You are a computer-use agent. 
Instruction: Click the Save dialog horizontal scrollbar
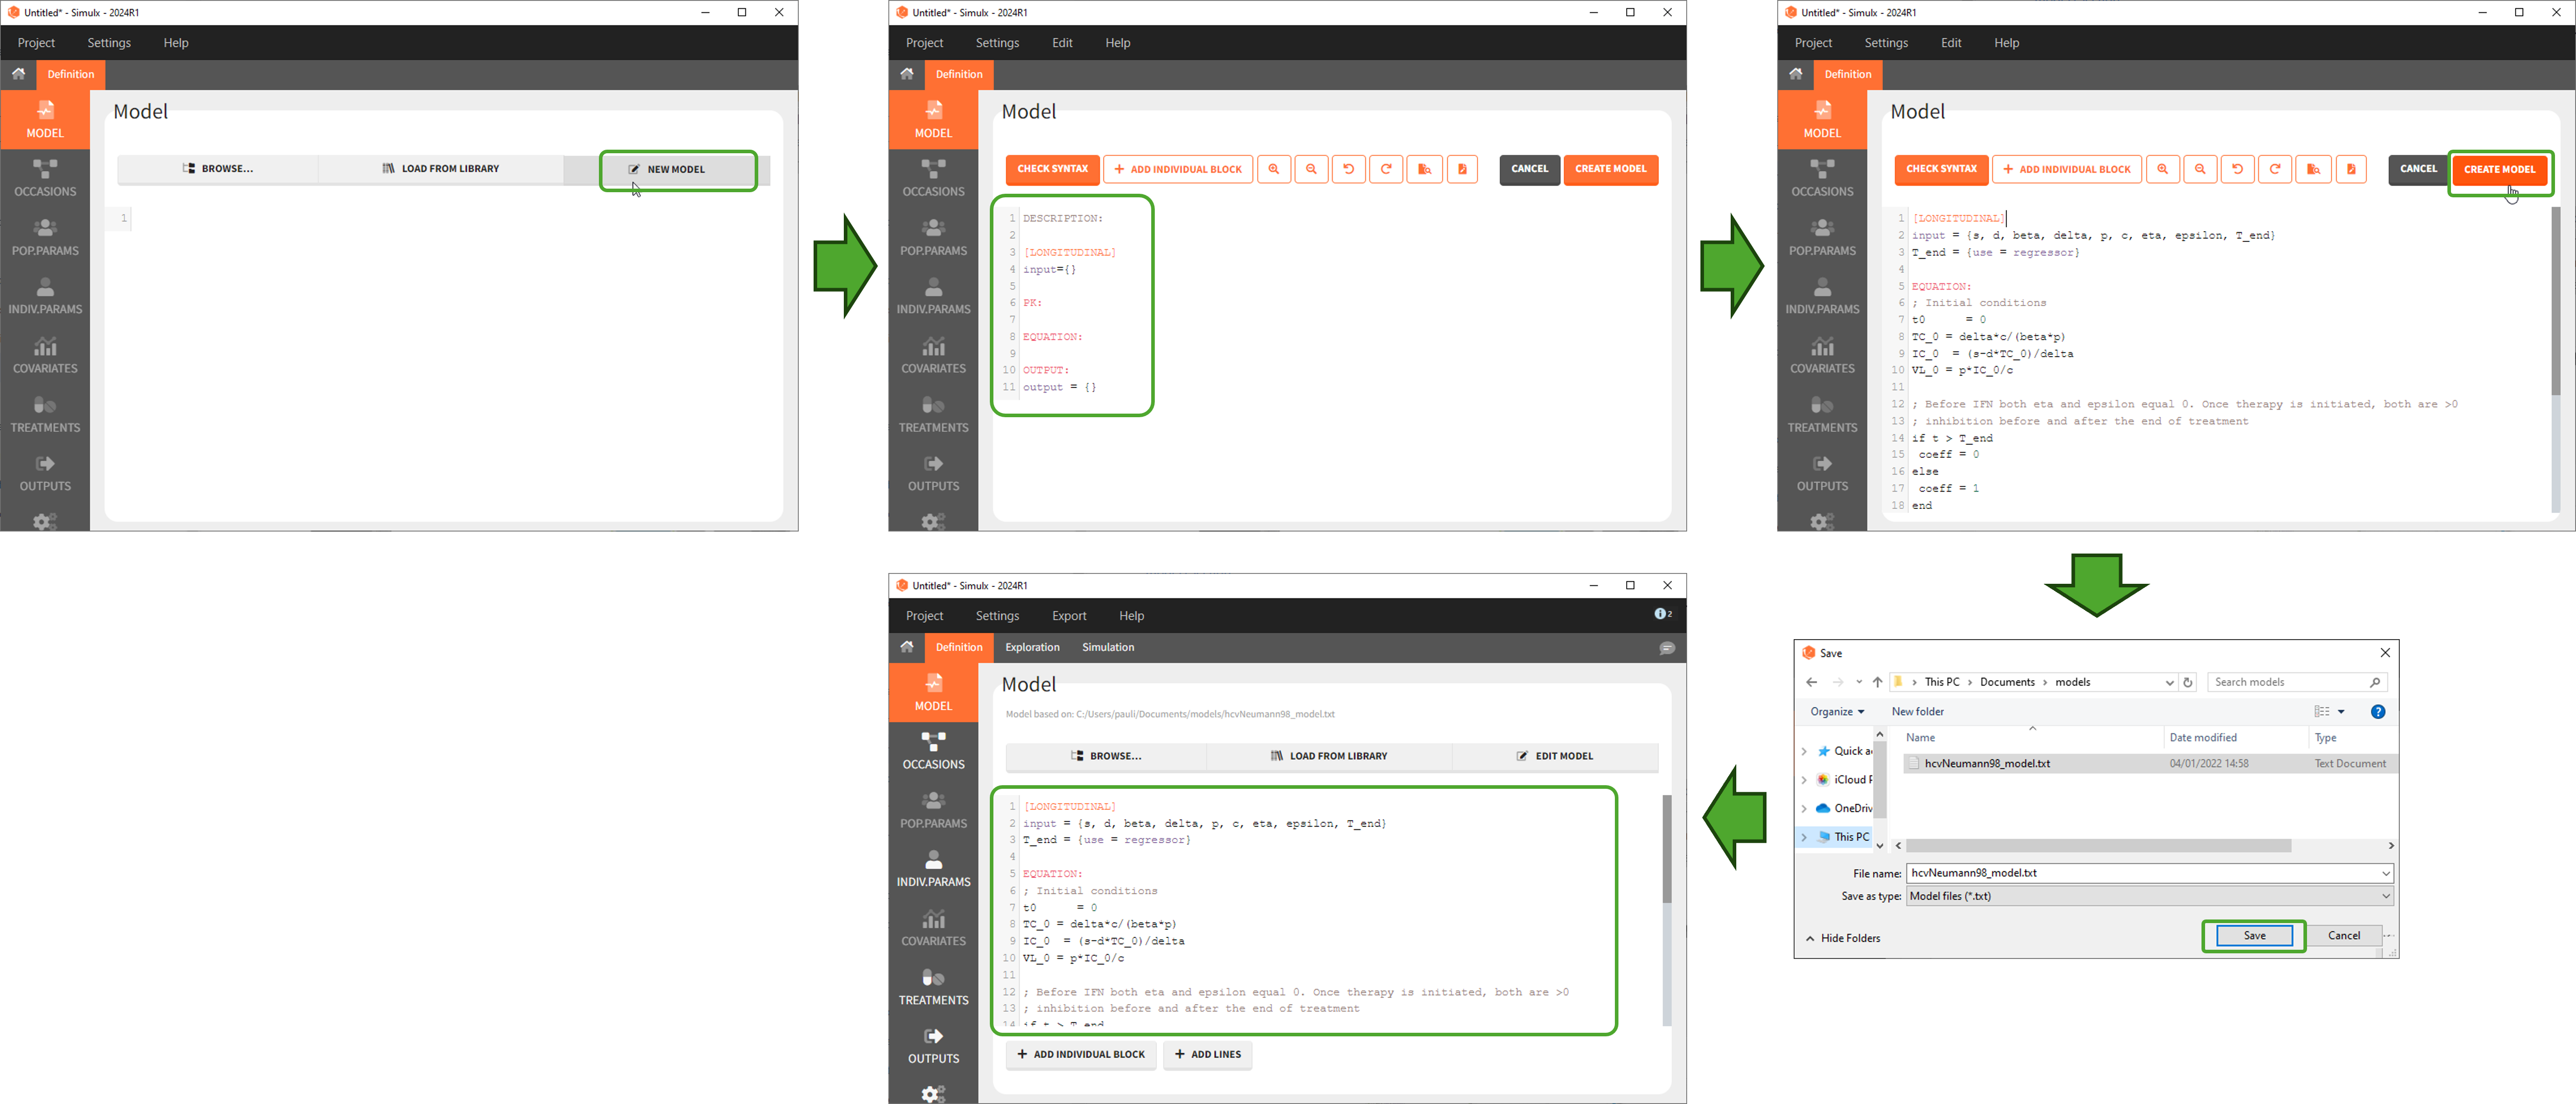pos(2098,847)
